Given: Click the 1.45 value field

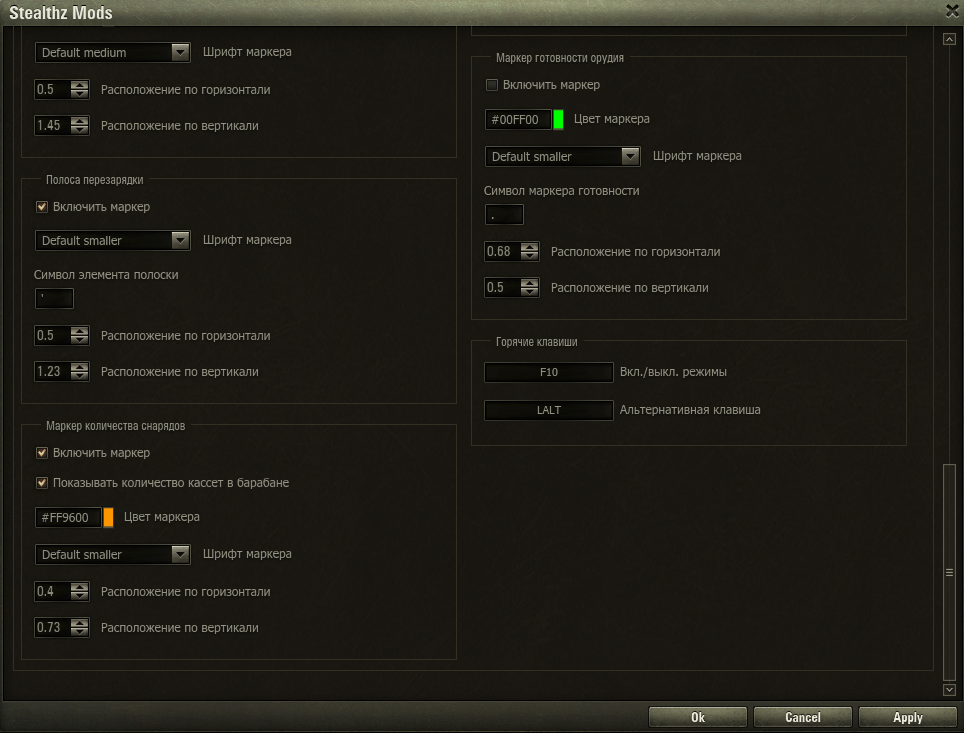Looking at the screenshot, I should pyautogui.click(x=52, y=125).
